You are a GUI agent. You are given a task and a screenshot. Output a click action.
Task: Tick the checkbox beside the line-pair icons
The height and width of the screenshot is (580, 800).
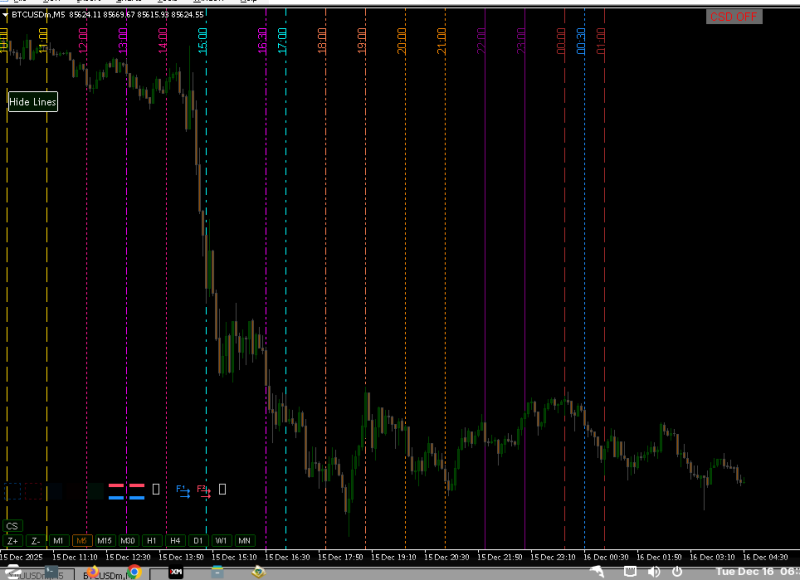[157, 489]
